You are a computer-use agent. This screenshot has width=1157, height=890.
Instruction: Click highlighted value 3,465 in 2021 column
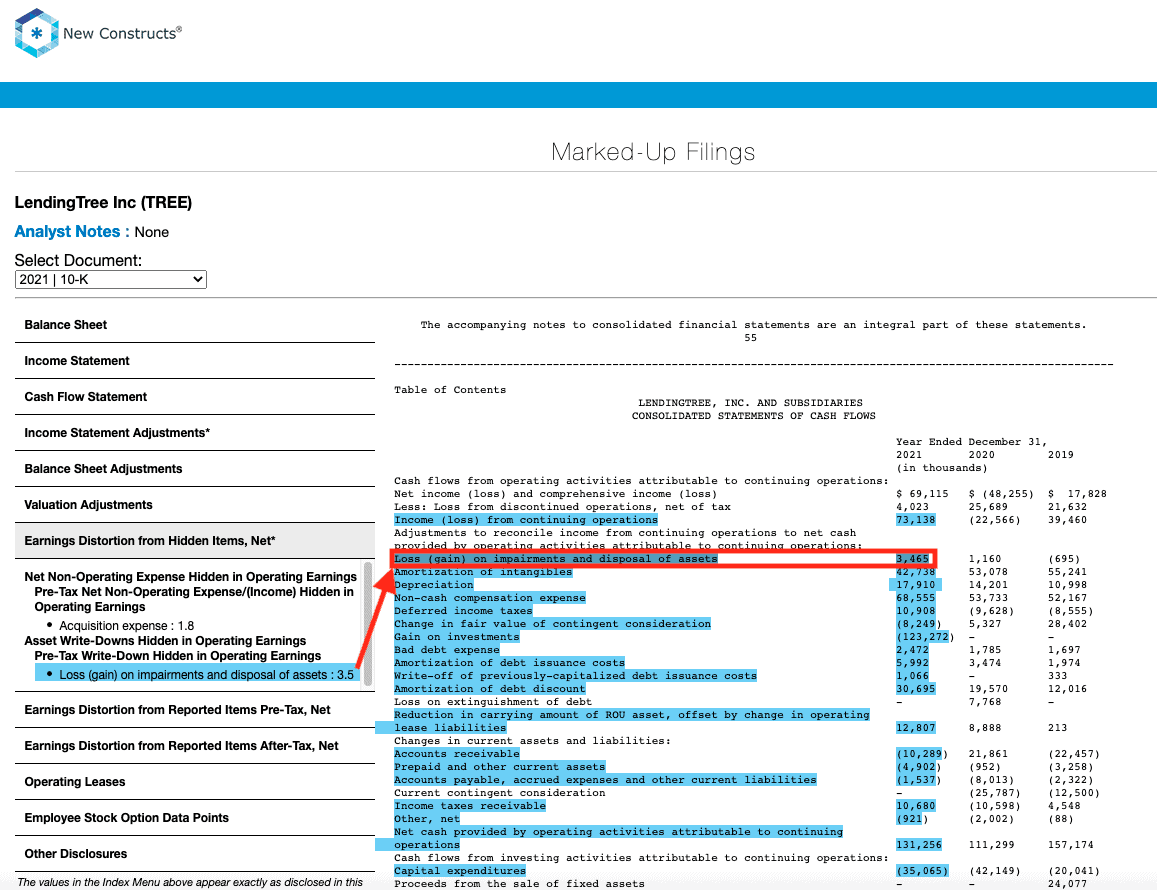[913, 559]
